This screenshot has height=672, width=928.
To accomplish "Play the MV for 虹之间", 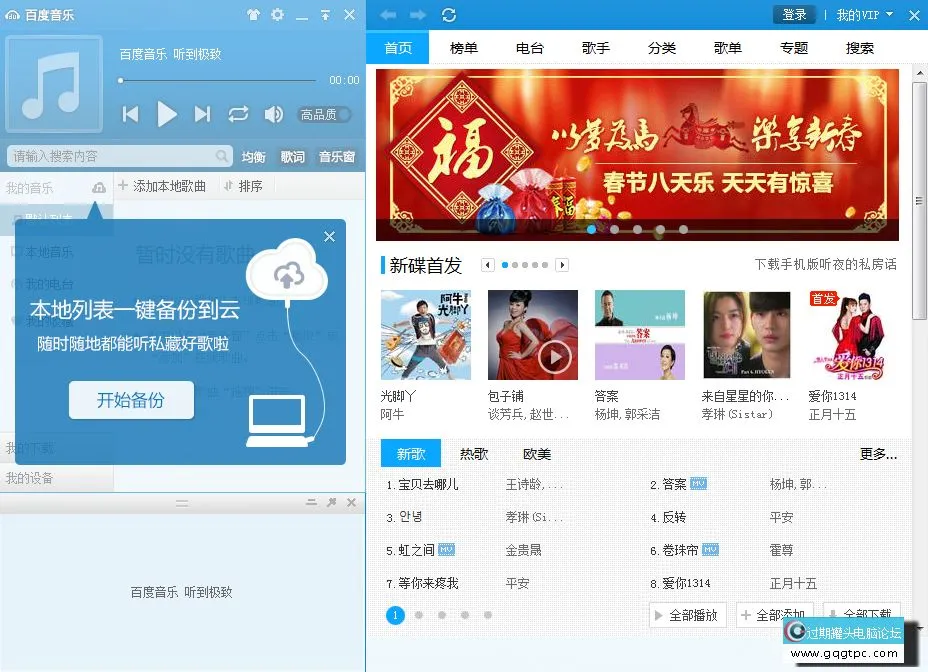I will [x=447, y=550].
